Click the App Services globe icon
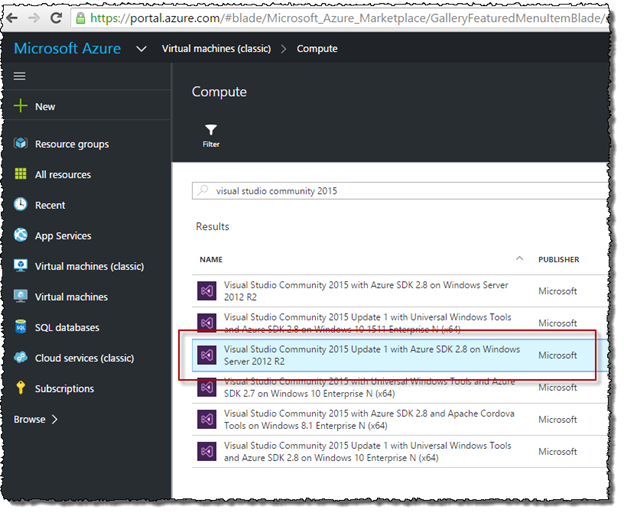 coord(21,235)
